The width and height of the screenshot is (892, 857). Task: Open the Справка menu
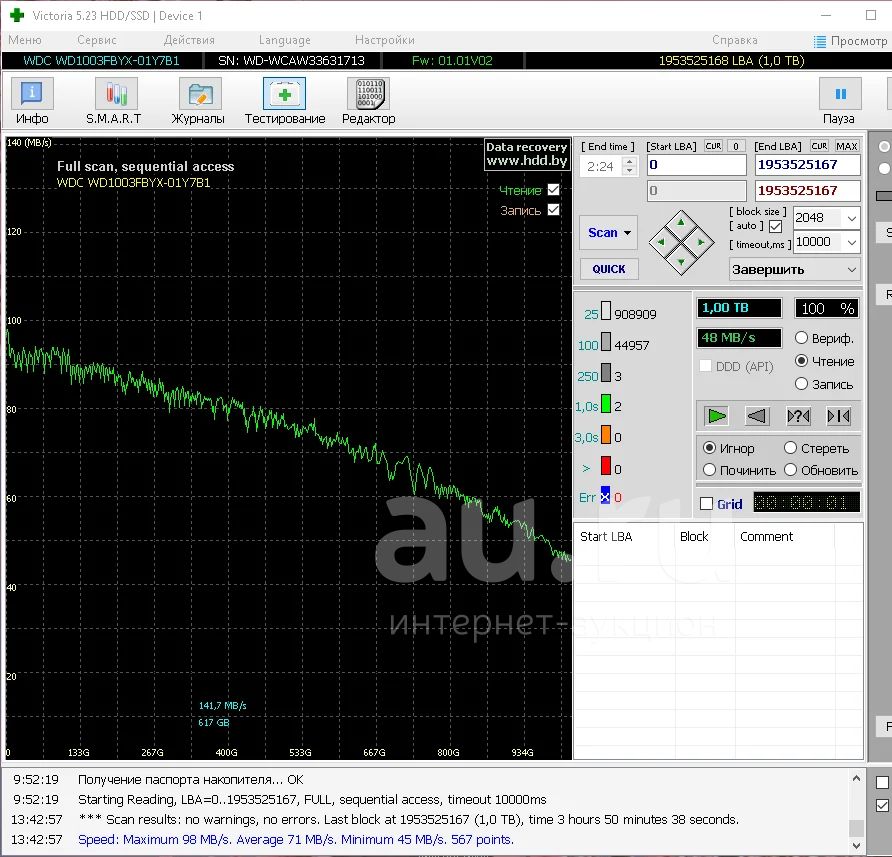pyautogui.click(x=734, y=40)
